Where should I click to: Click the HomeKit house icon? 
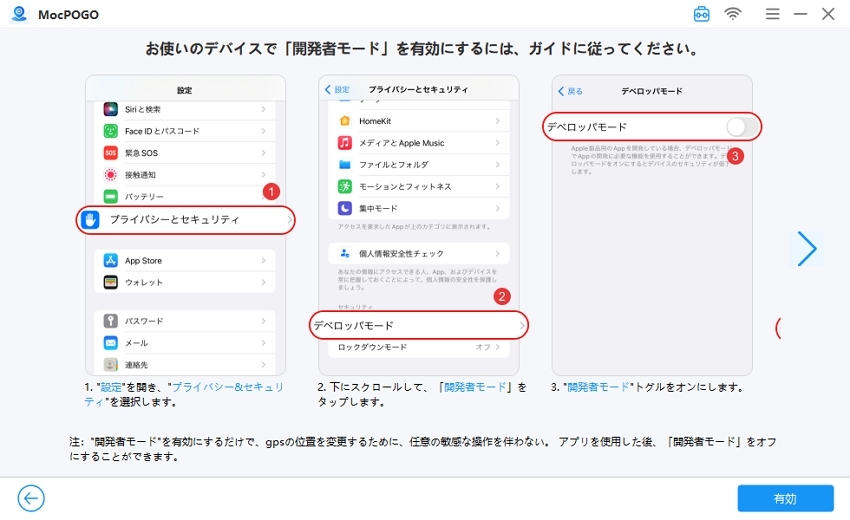click(x=345, y=121)
